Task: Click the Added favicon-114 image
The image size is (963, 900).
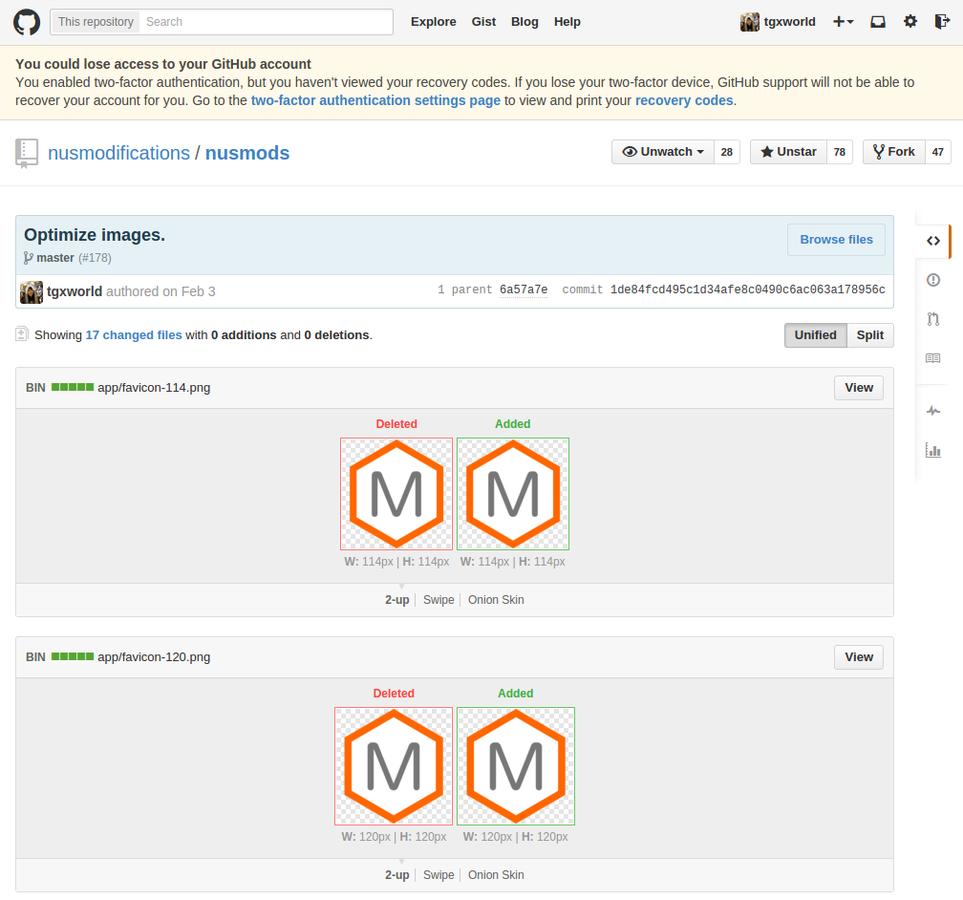Action: (513, 494)
